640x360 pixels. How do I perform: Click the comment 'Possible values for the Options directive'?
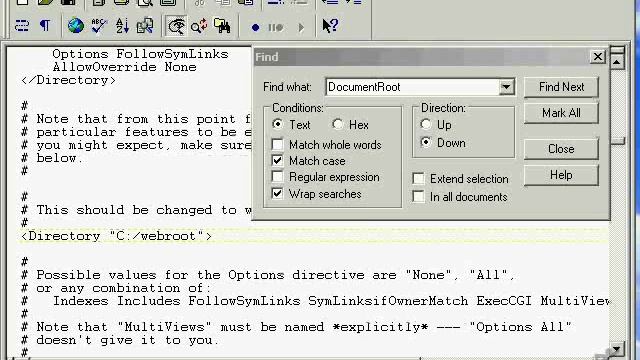point(268,275)
